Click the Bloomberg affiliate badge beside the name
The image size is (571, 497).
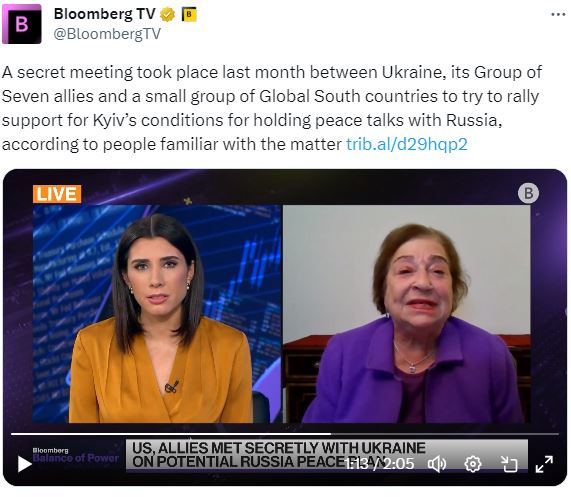[189, 15]
